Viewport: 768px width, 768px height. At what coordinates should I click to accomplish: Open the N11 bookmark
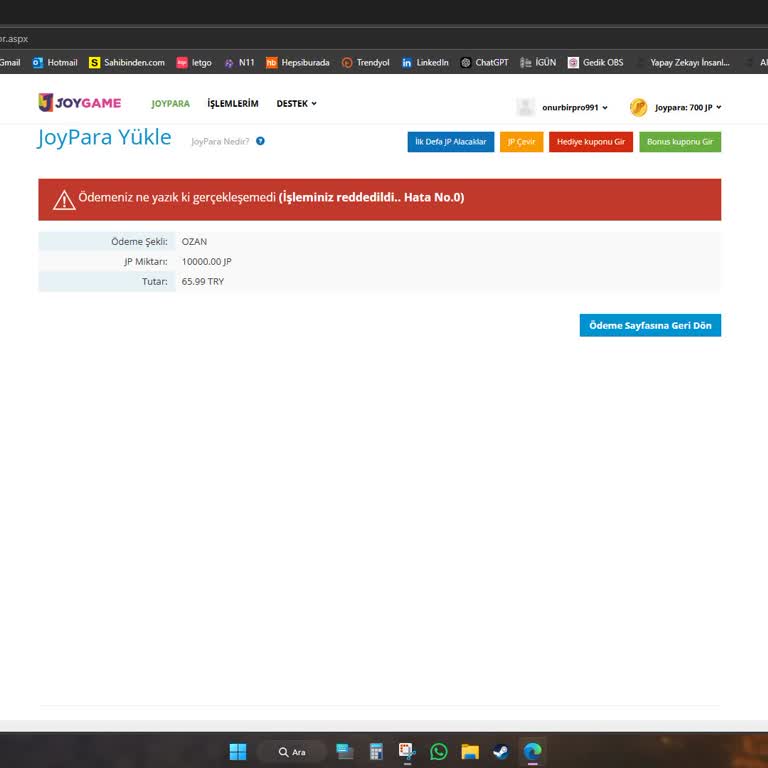(239, 63)
